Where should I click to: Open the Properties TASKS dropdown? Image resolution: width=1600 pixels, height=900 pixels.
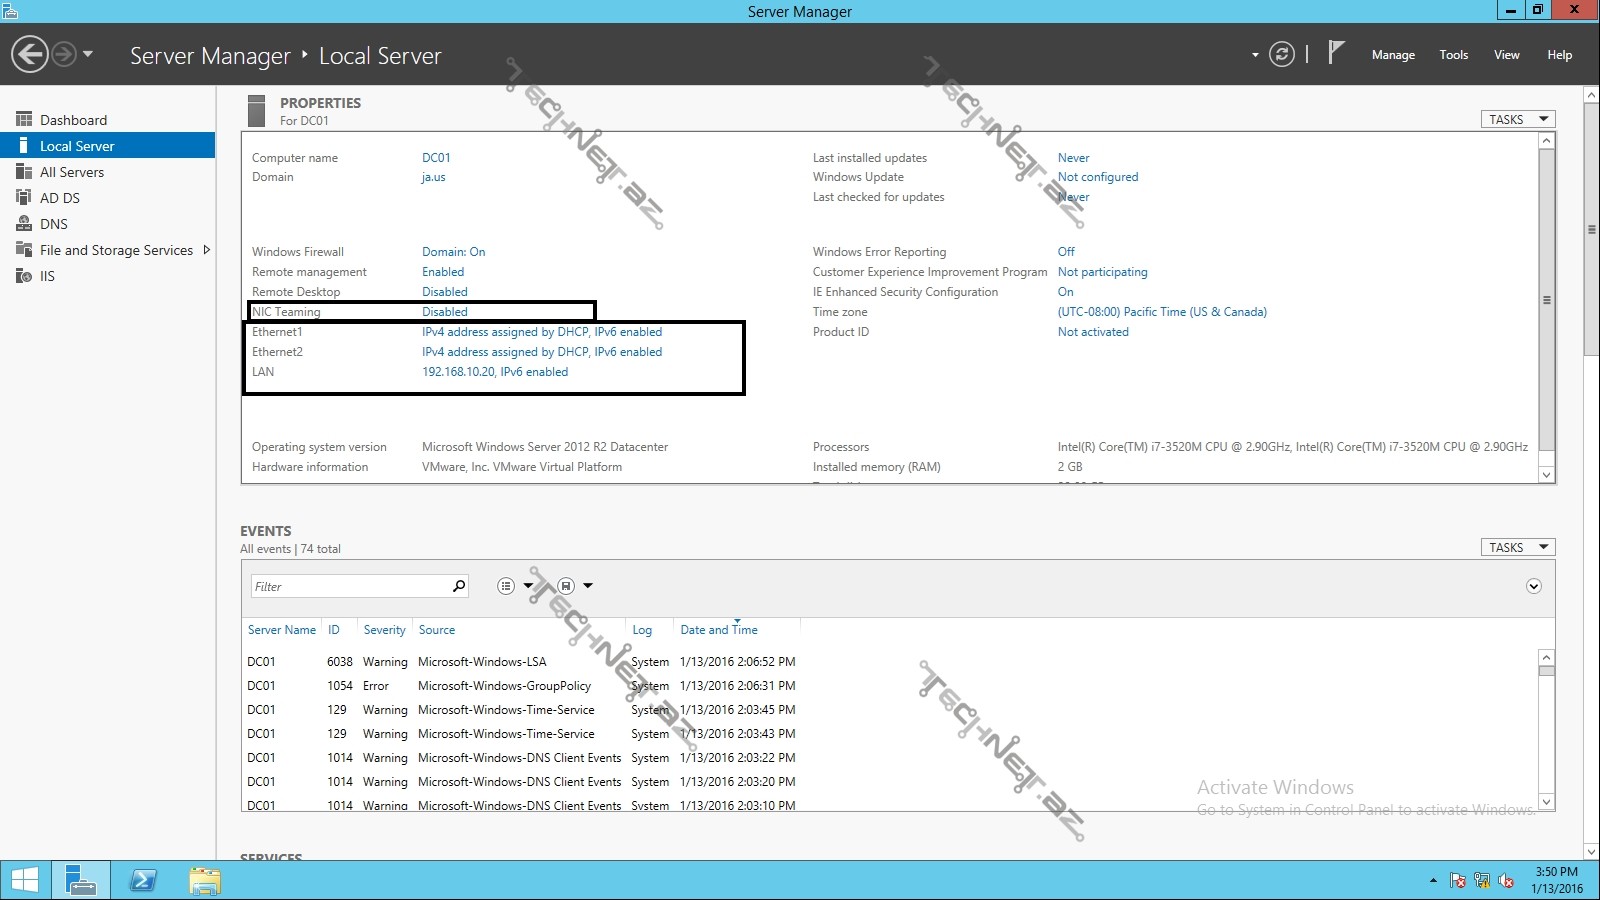[1517, 119]
